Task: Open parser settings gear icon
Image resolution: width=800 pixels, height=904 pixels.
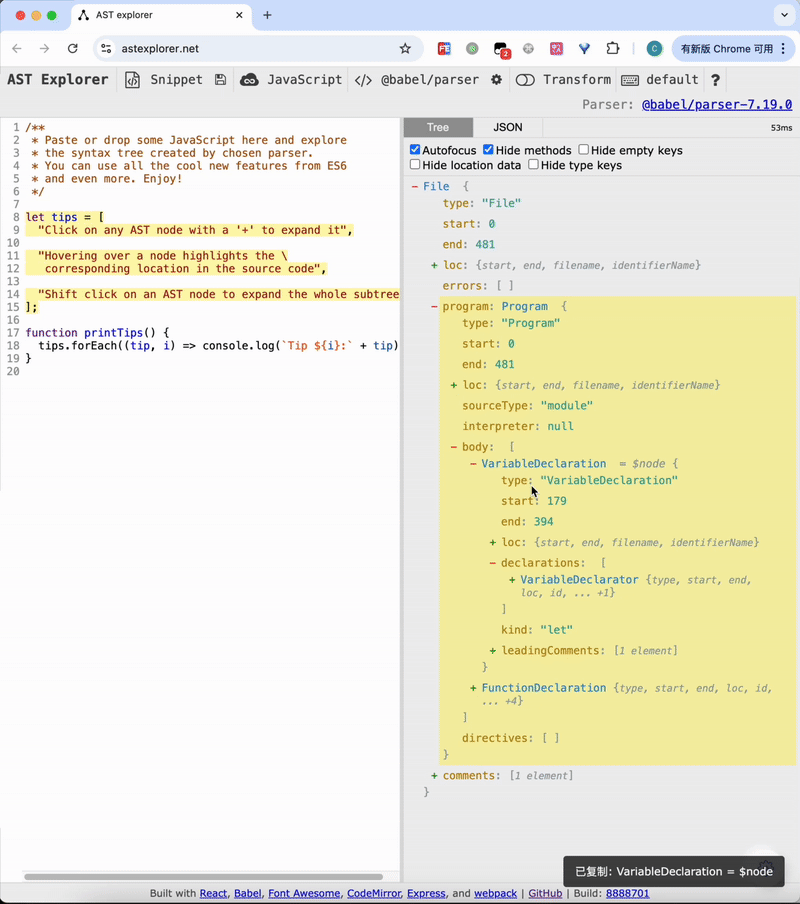Action: click(496, 80)
